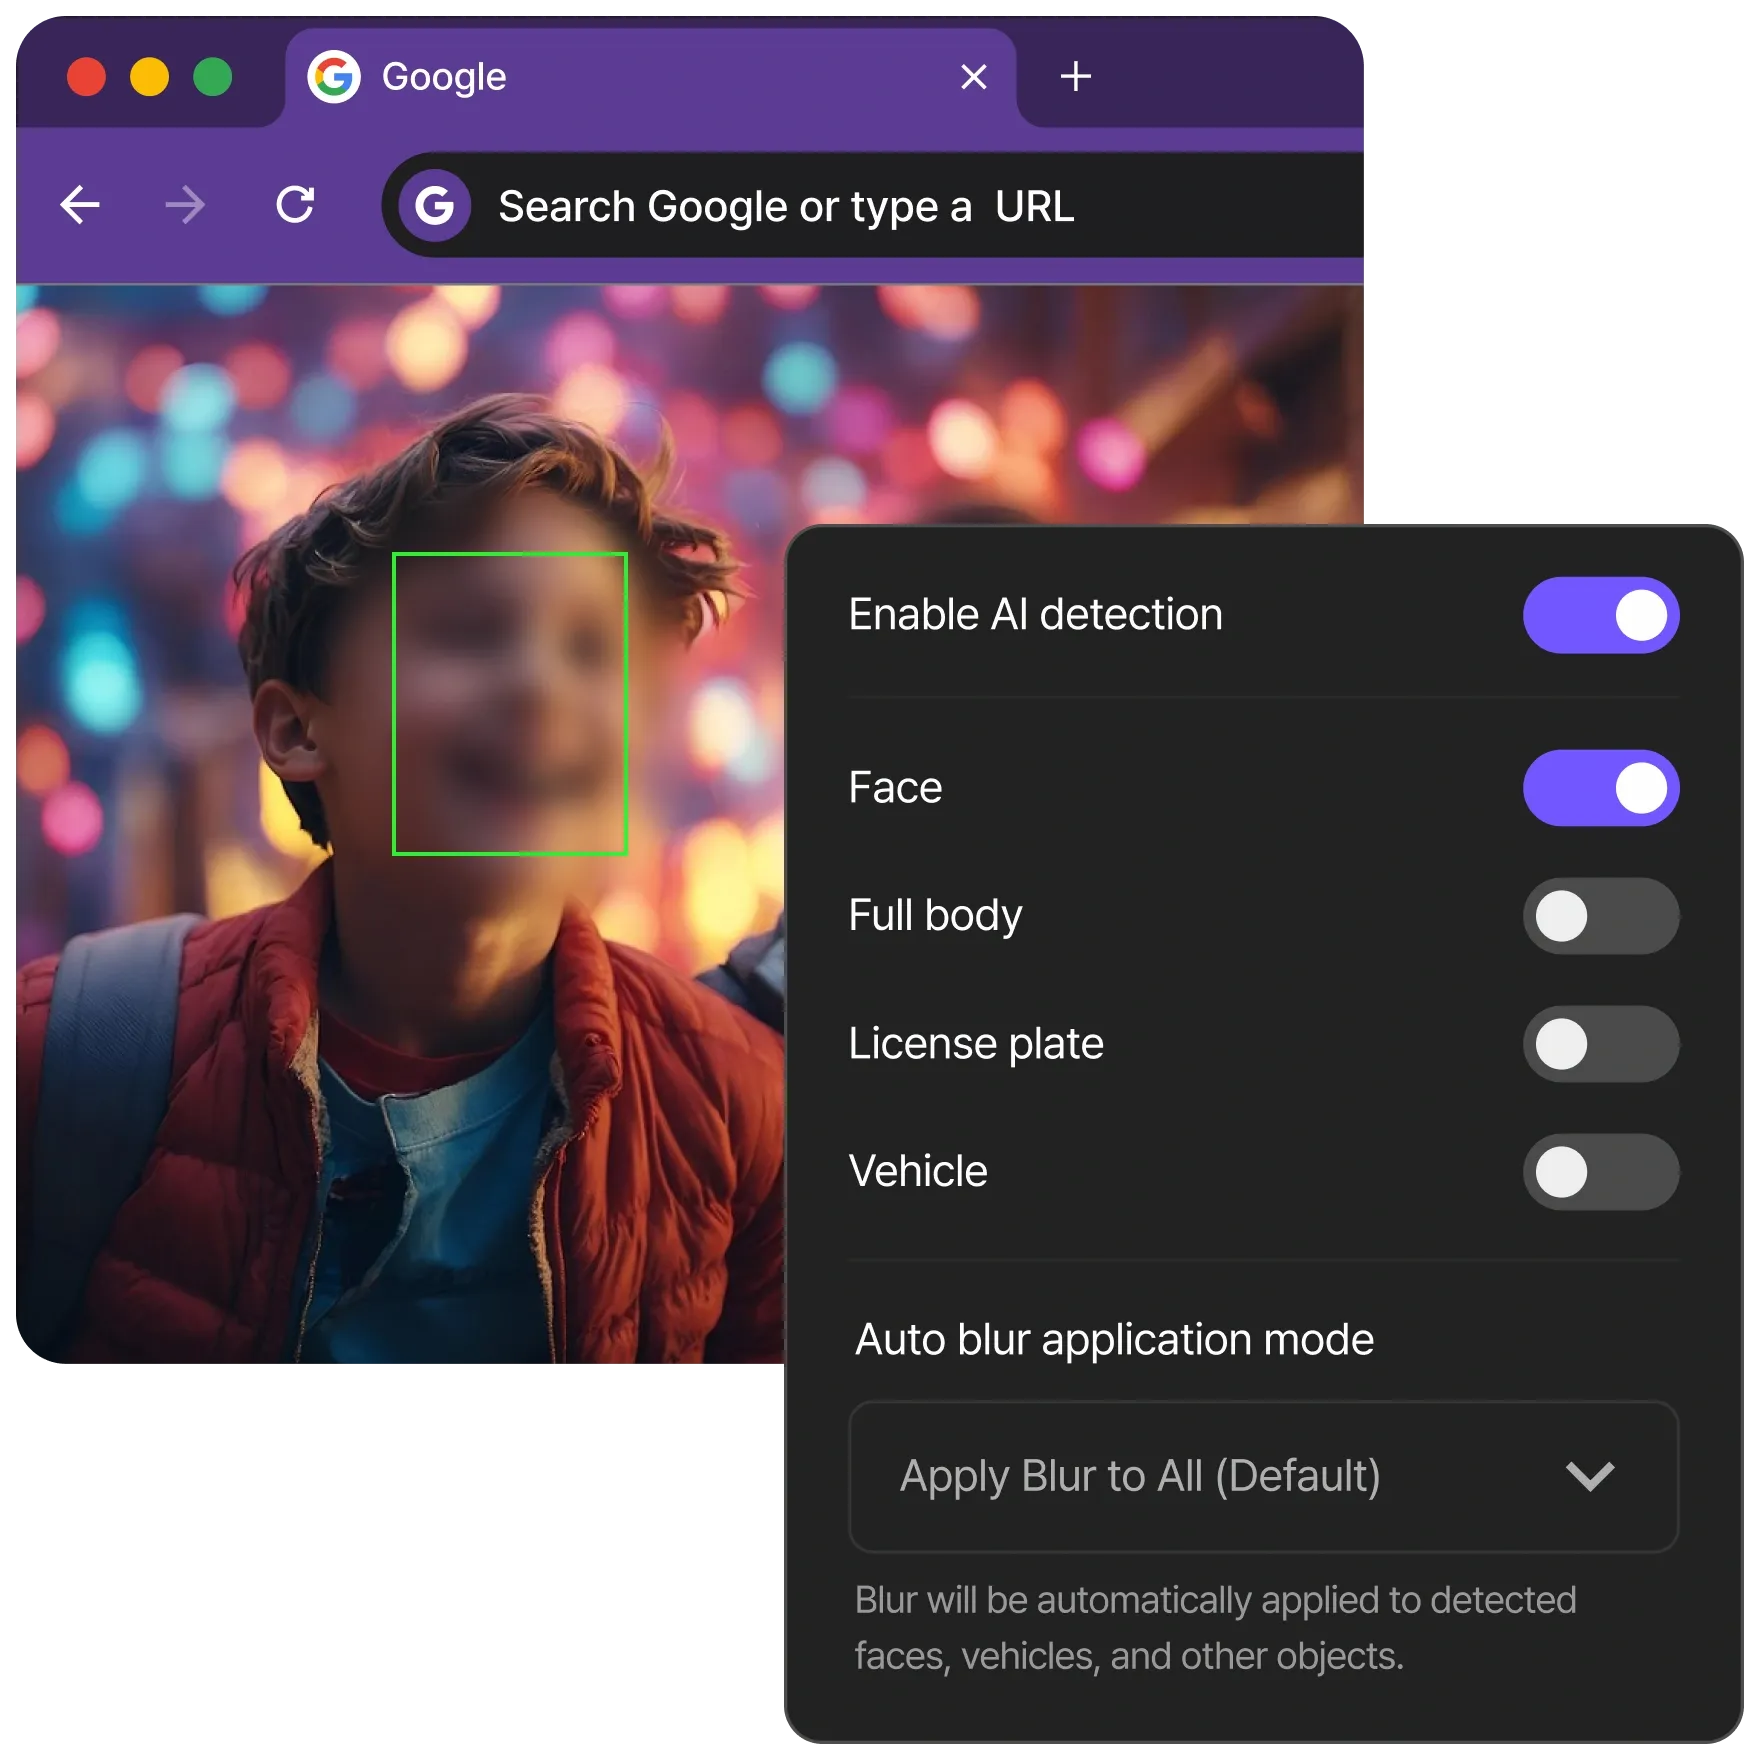Screen dimensions: 1760x1760
Task: Turn on License plate detection
Action: [x=1600, y=1044]
